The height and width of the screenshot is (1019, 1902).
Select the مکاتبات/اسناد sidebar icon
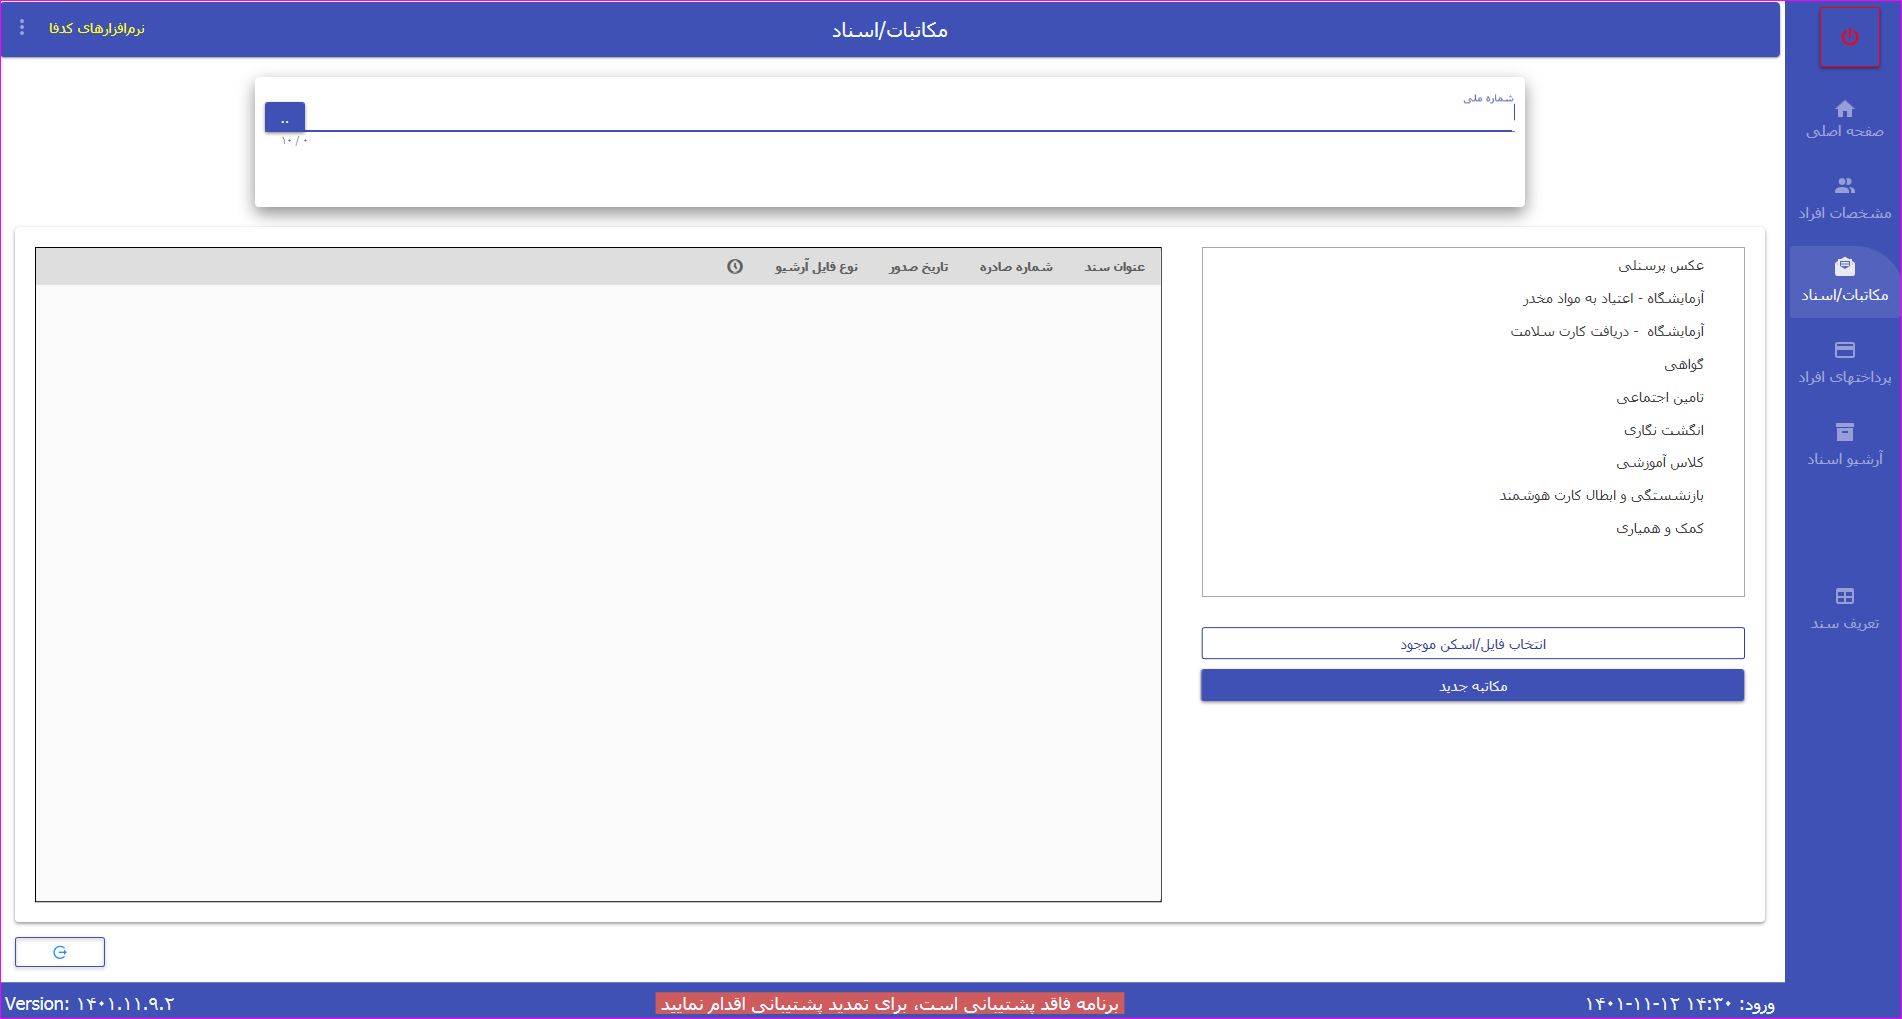(1844, 267)
